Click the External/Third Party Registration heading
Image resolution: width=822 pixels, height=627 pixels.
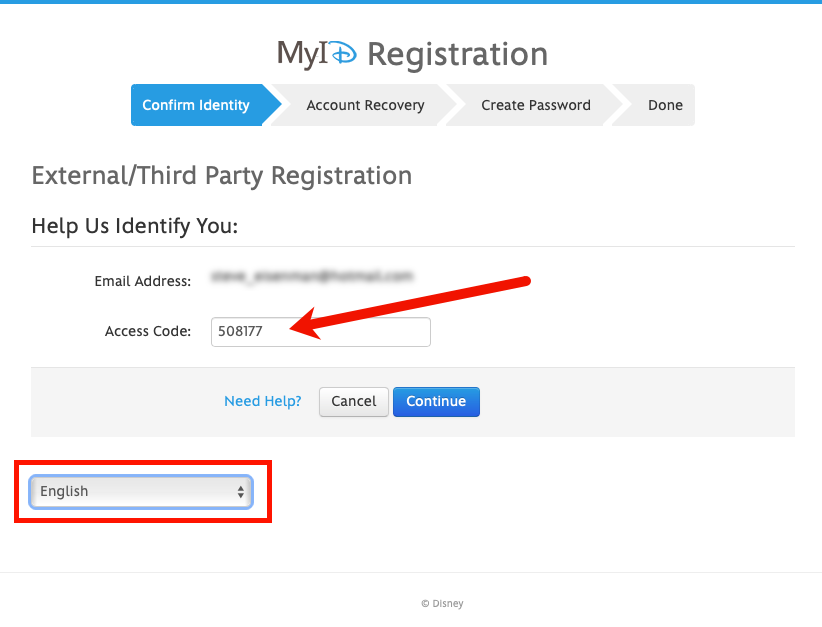(222, 176)
